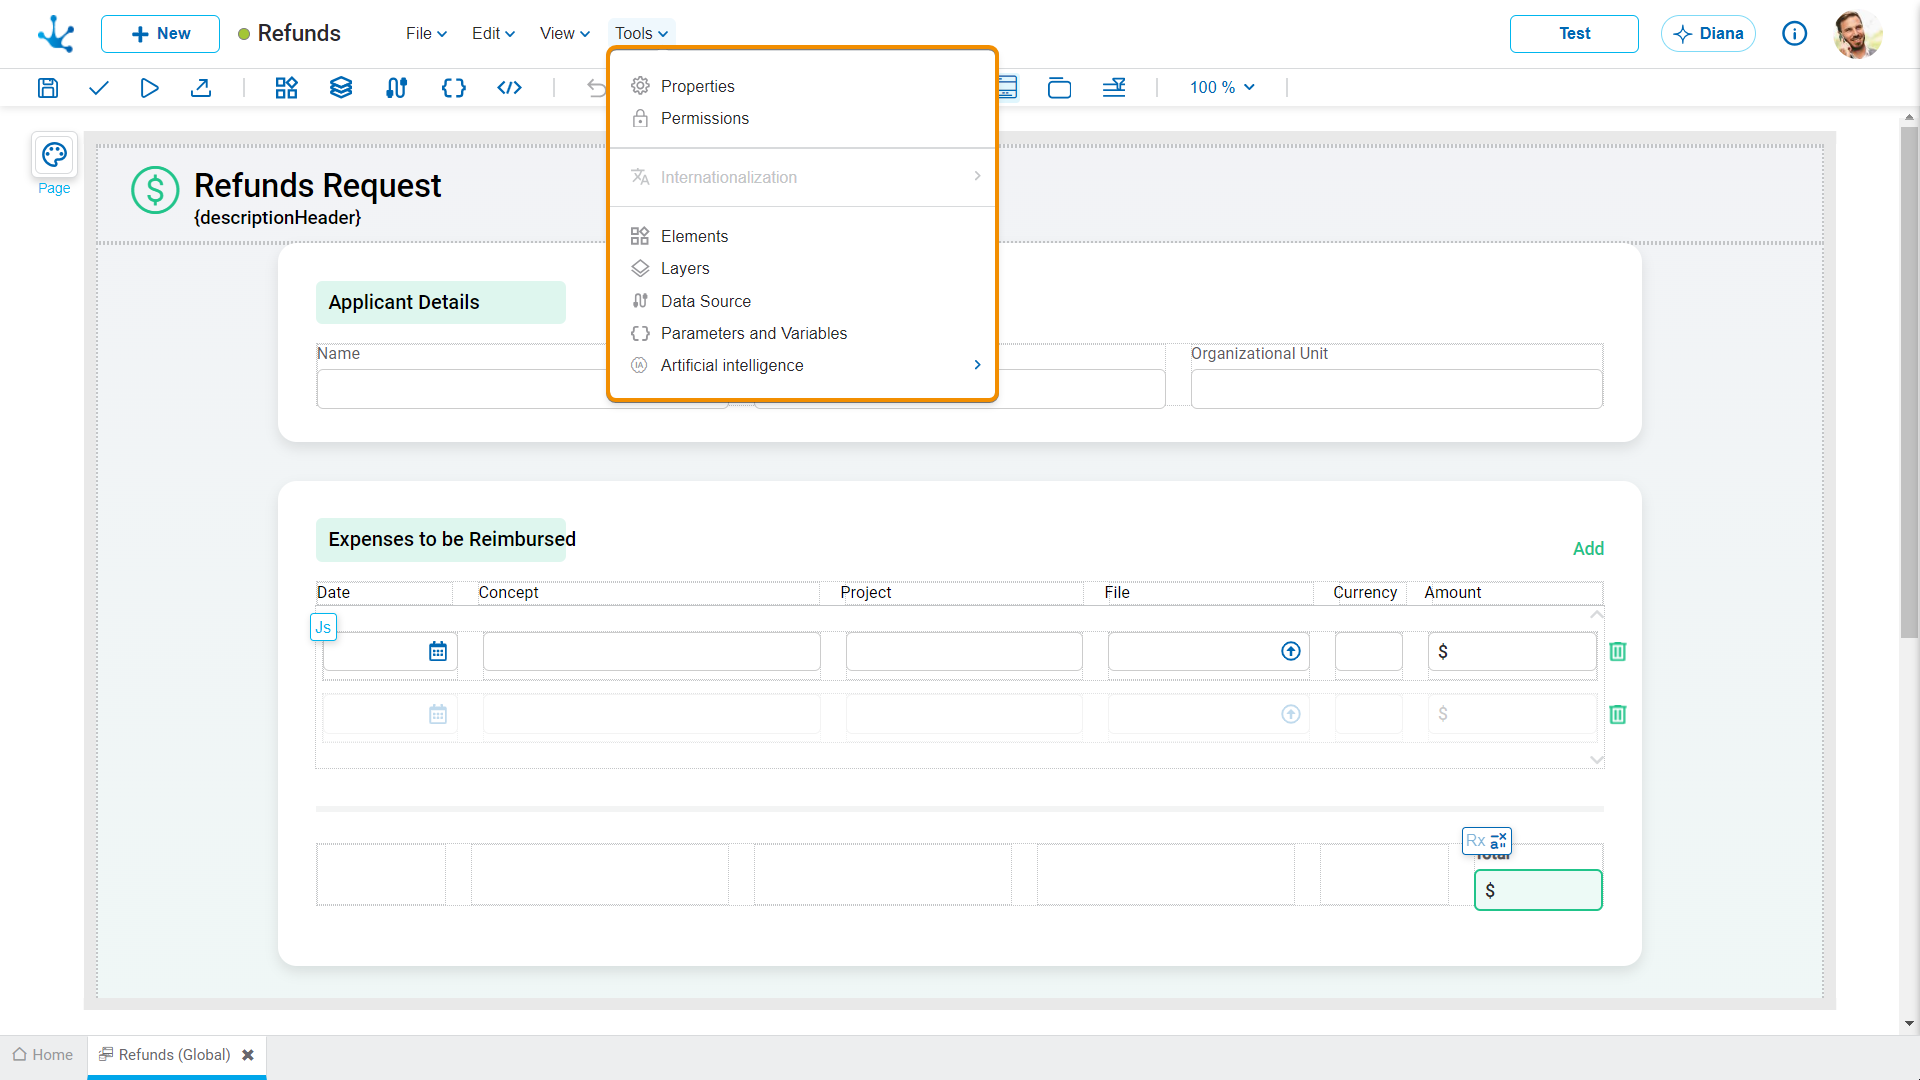This screenshot has height=1080, width=1920.
Task: Click the New button
Action: click(x=160, y=34)
